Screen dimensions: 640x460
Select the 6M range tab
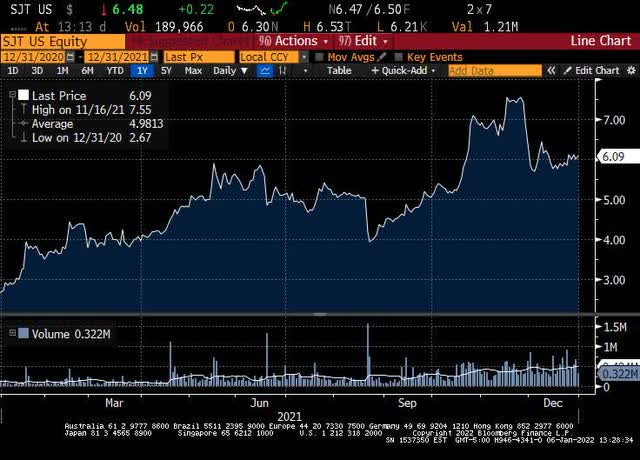(x=87, y=71)
